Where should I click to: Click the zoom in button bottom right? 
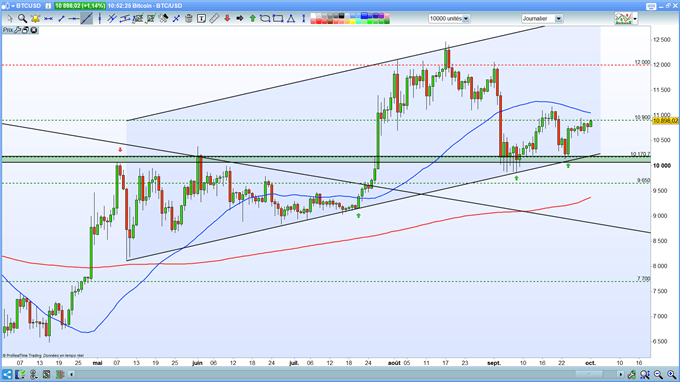click(x=671, y=374)
